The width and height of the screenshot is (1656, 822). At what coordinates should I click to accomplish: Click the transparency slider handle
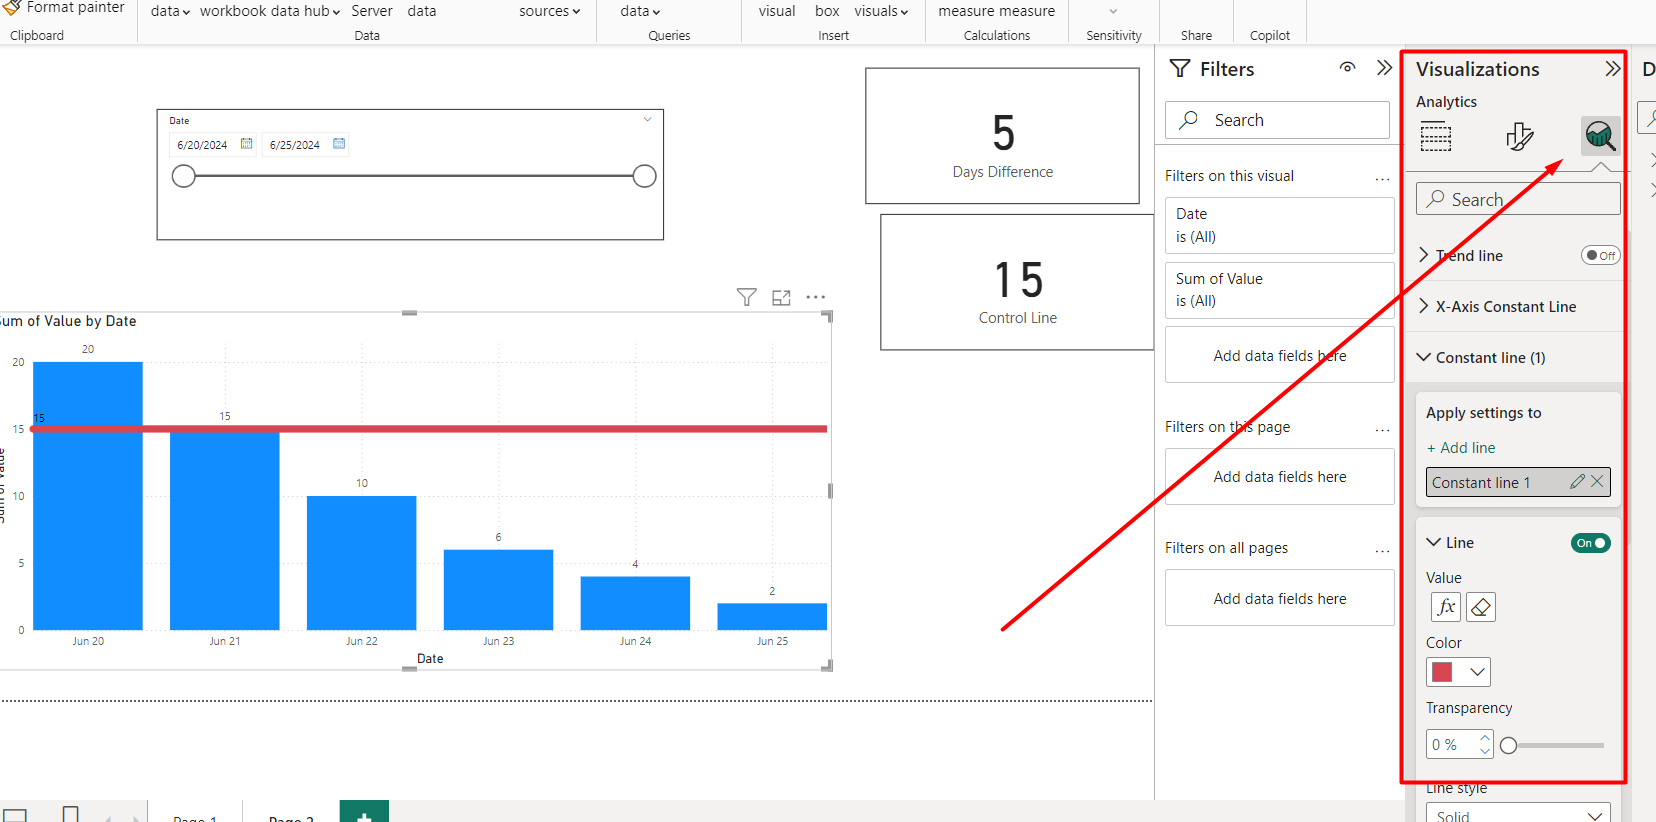point(1509,745)
